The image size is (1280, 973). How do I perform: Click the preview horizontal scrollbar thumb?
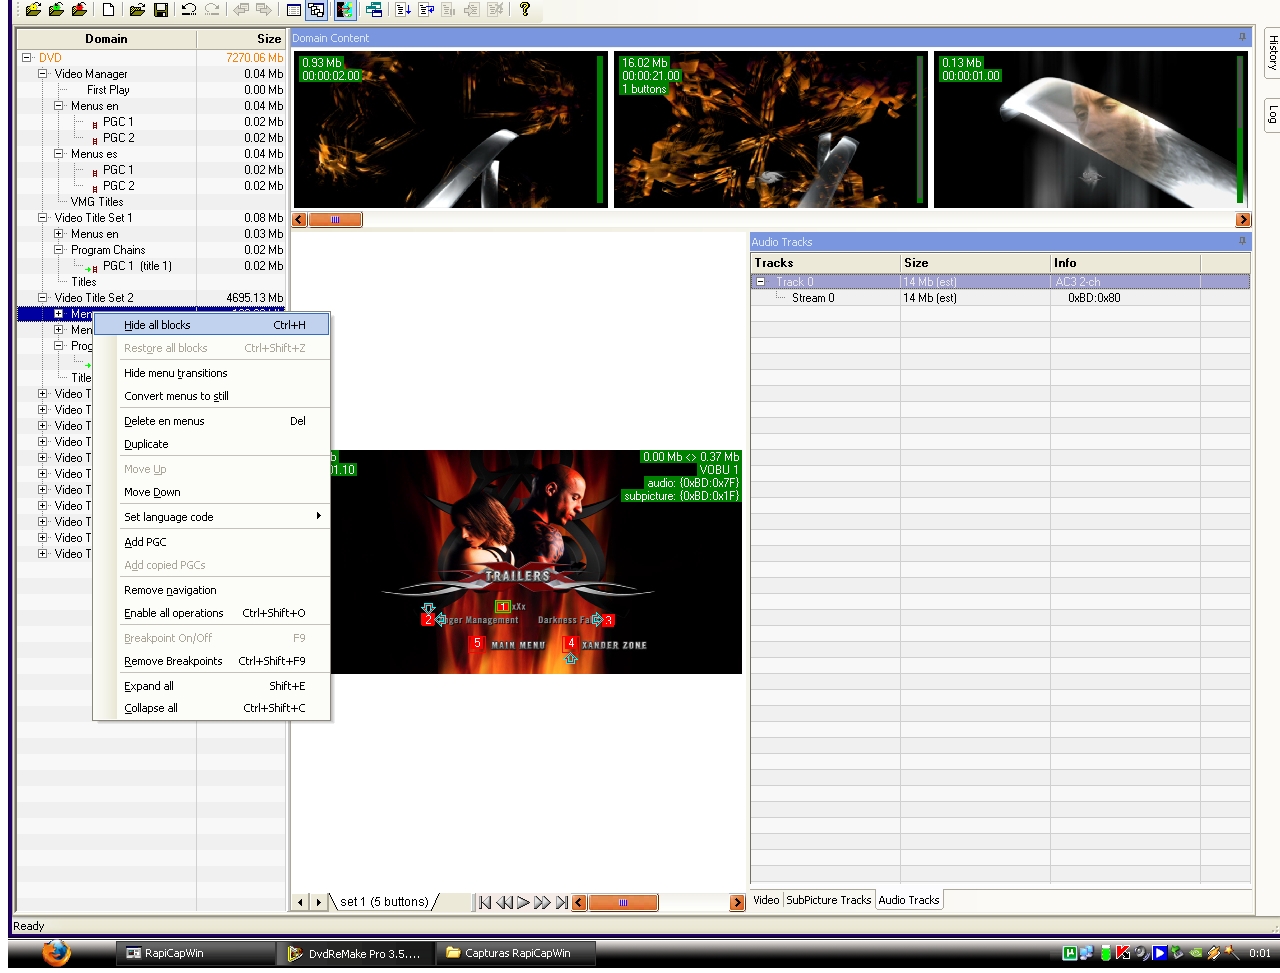pyautogui.click(x=623, y=903)
